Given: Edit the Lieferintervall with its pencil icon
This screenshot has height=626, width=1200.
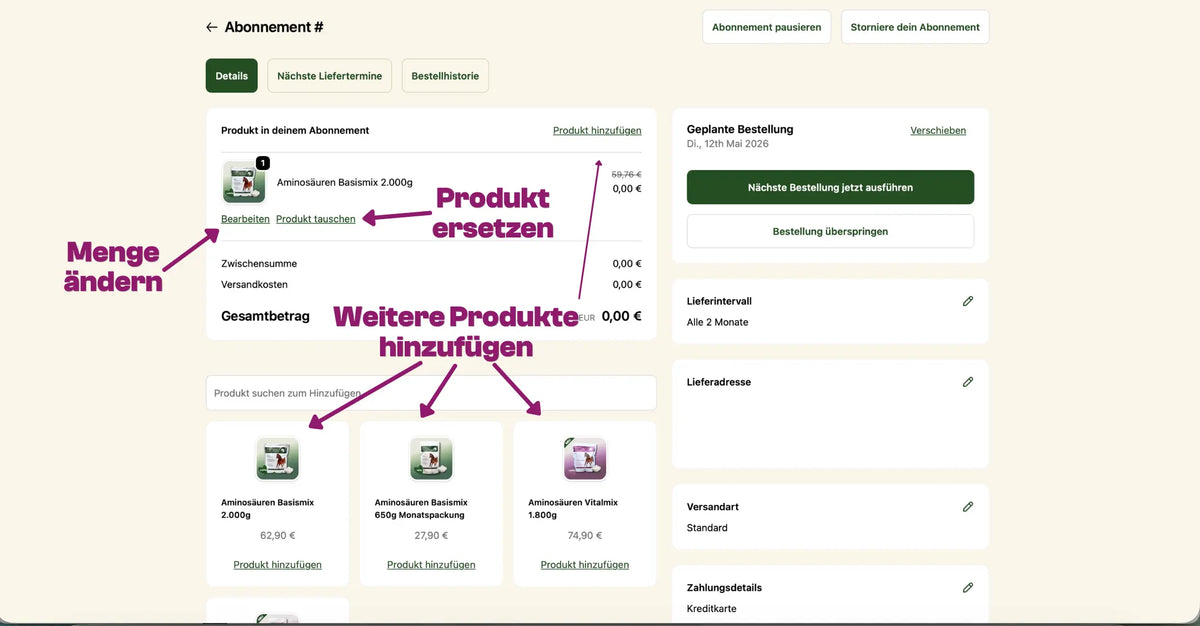Looking at the screenshot, I should coord(967,301).
